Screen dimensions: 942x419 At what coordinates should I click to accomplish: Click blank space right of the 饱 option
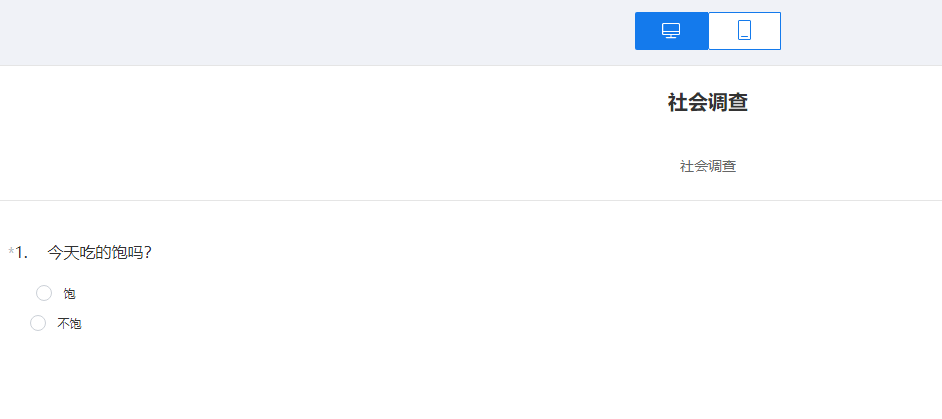pos(400,293)
